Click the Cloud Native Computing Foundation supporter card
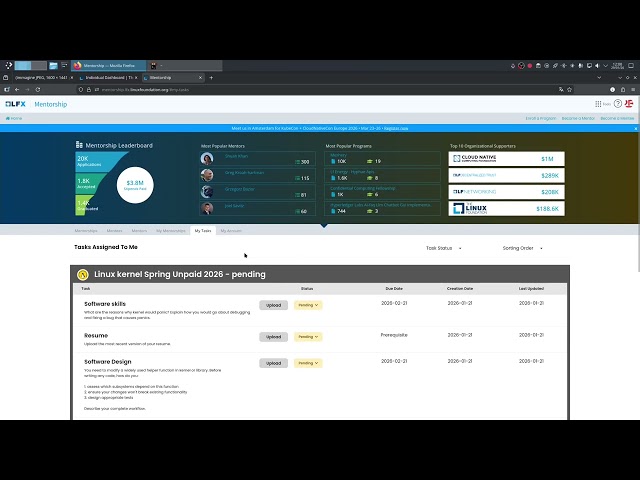The image size is (640, 480). pos(507,159)
